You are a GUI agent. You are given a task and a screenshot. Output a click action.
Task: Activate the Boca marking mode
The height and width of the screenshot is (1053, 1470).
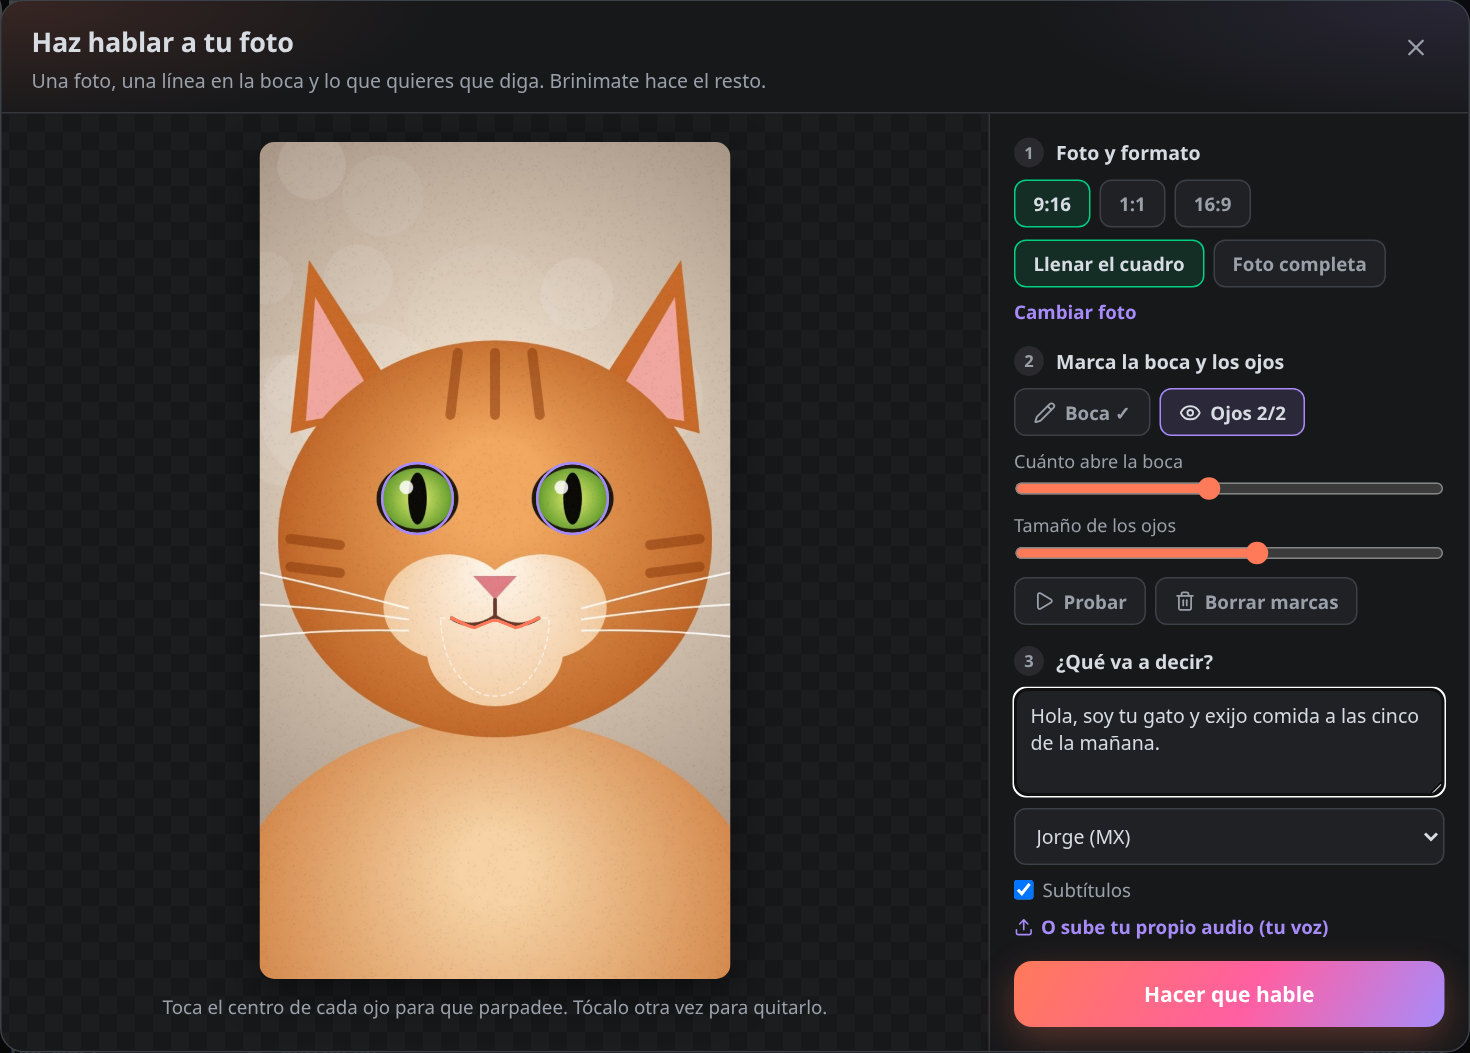1082,413
